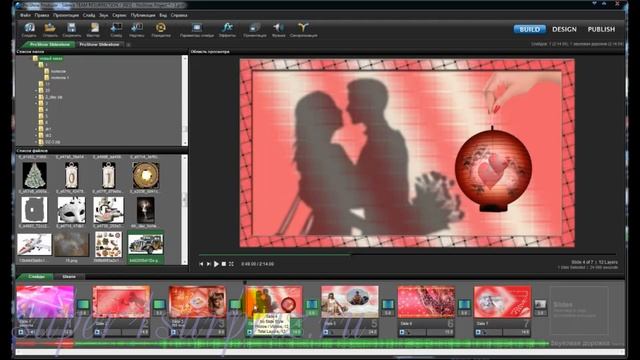Open the Слайд menu
The image size is (640, 360).
89,15
